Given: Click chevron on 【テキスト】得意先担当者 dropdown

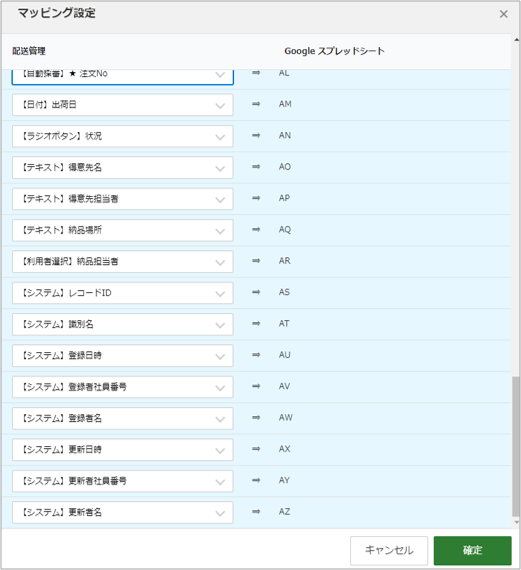Looking at the screenshot, I should 220,200.
